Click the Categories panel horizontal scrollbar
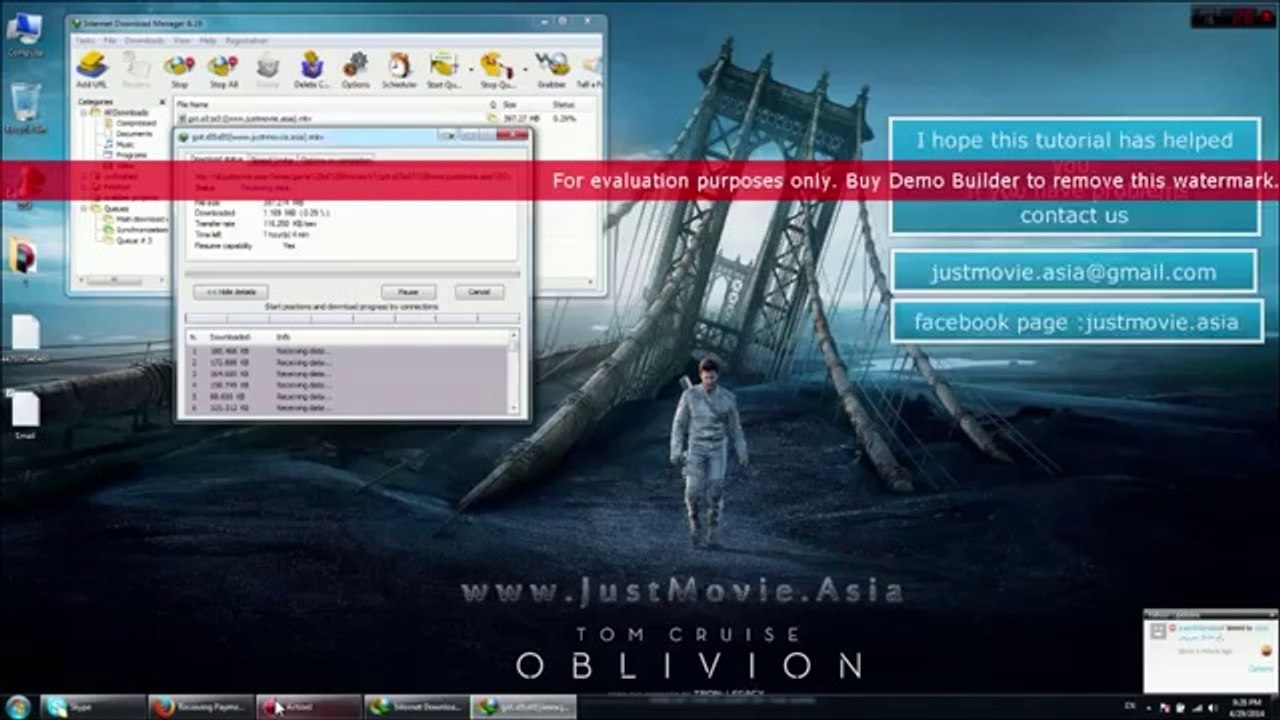The width and height of the screenshot is (1280, 720). tap(122, 281)
